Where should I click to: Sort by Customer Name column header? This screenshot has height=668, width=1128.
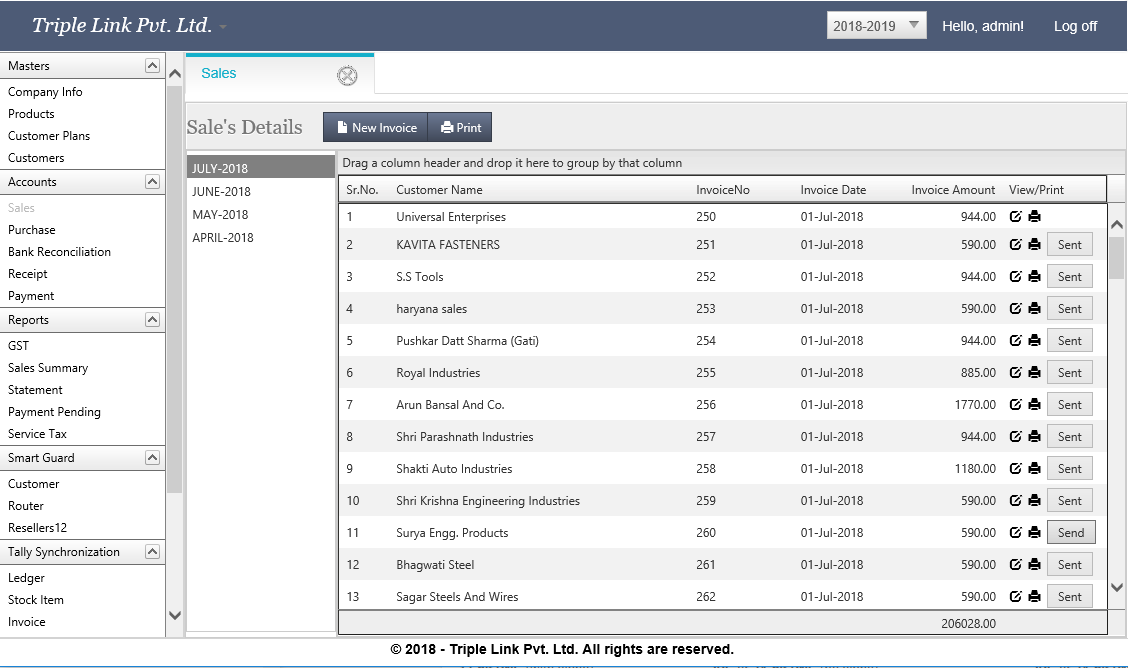440,190
